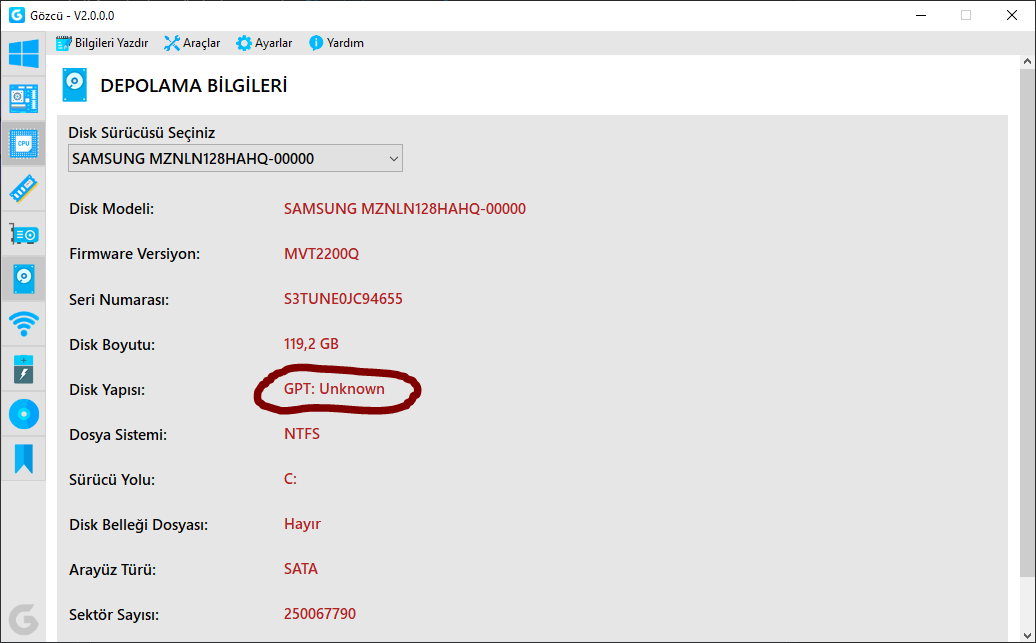Screen dimensions: 1036x643
Task: Open the Bilgileri Yazdır menu
Action: (102, 43)
